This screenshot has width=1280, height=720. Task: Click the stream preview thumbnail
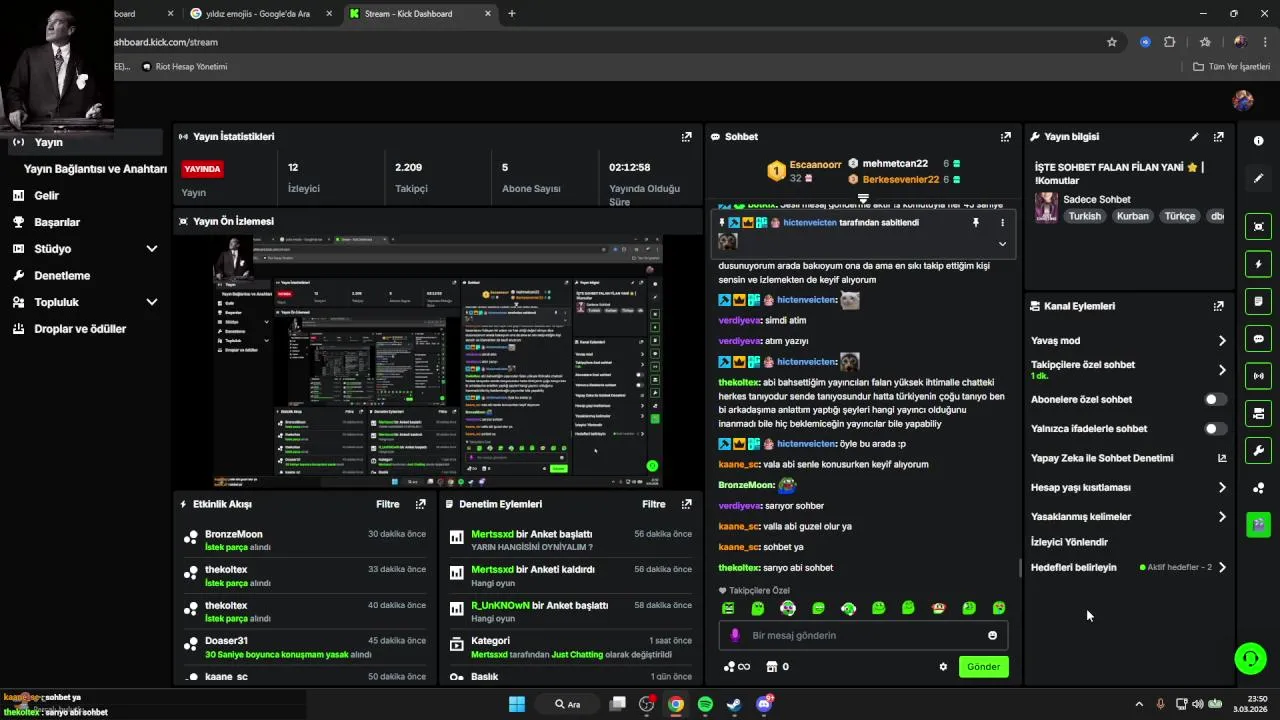click(x=437, y=361)
